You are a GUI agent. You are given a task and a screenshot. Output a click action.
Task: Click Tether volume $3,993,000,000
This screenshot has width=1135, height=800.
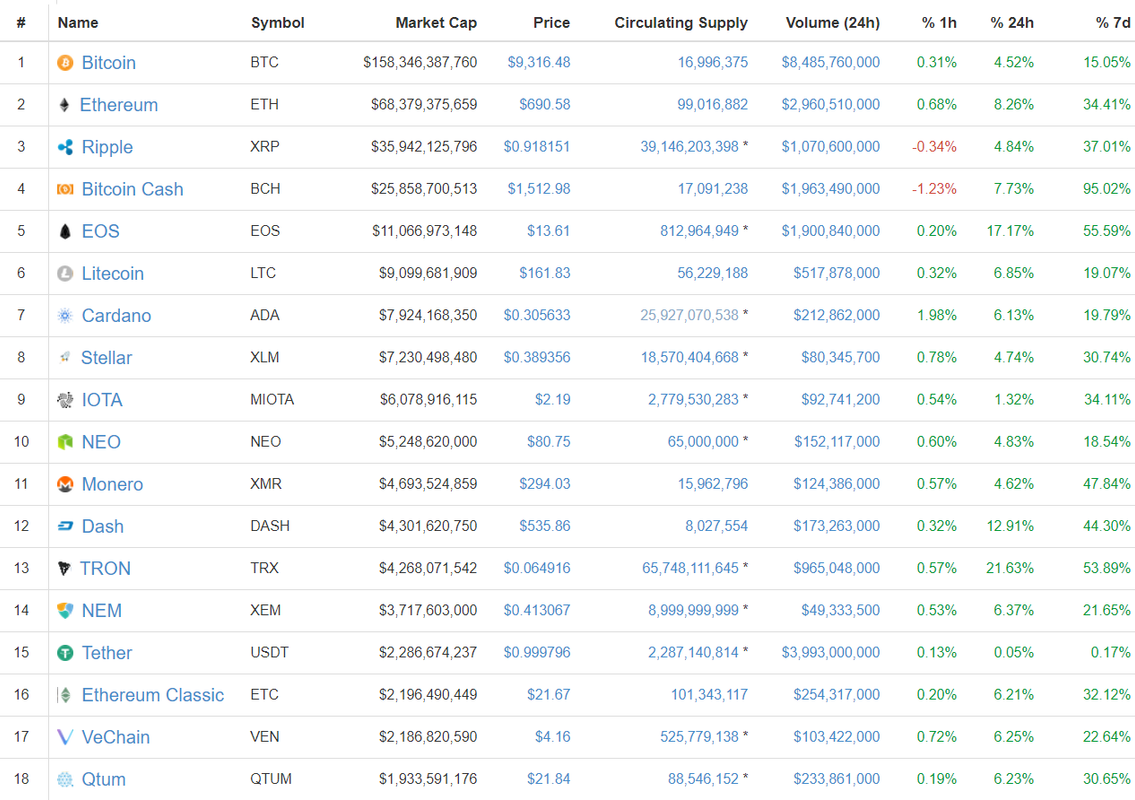[x=830, y=652]
